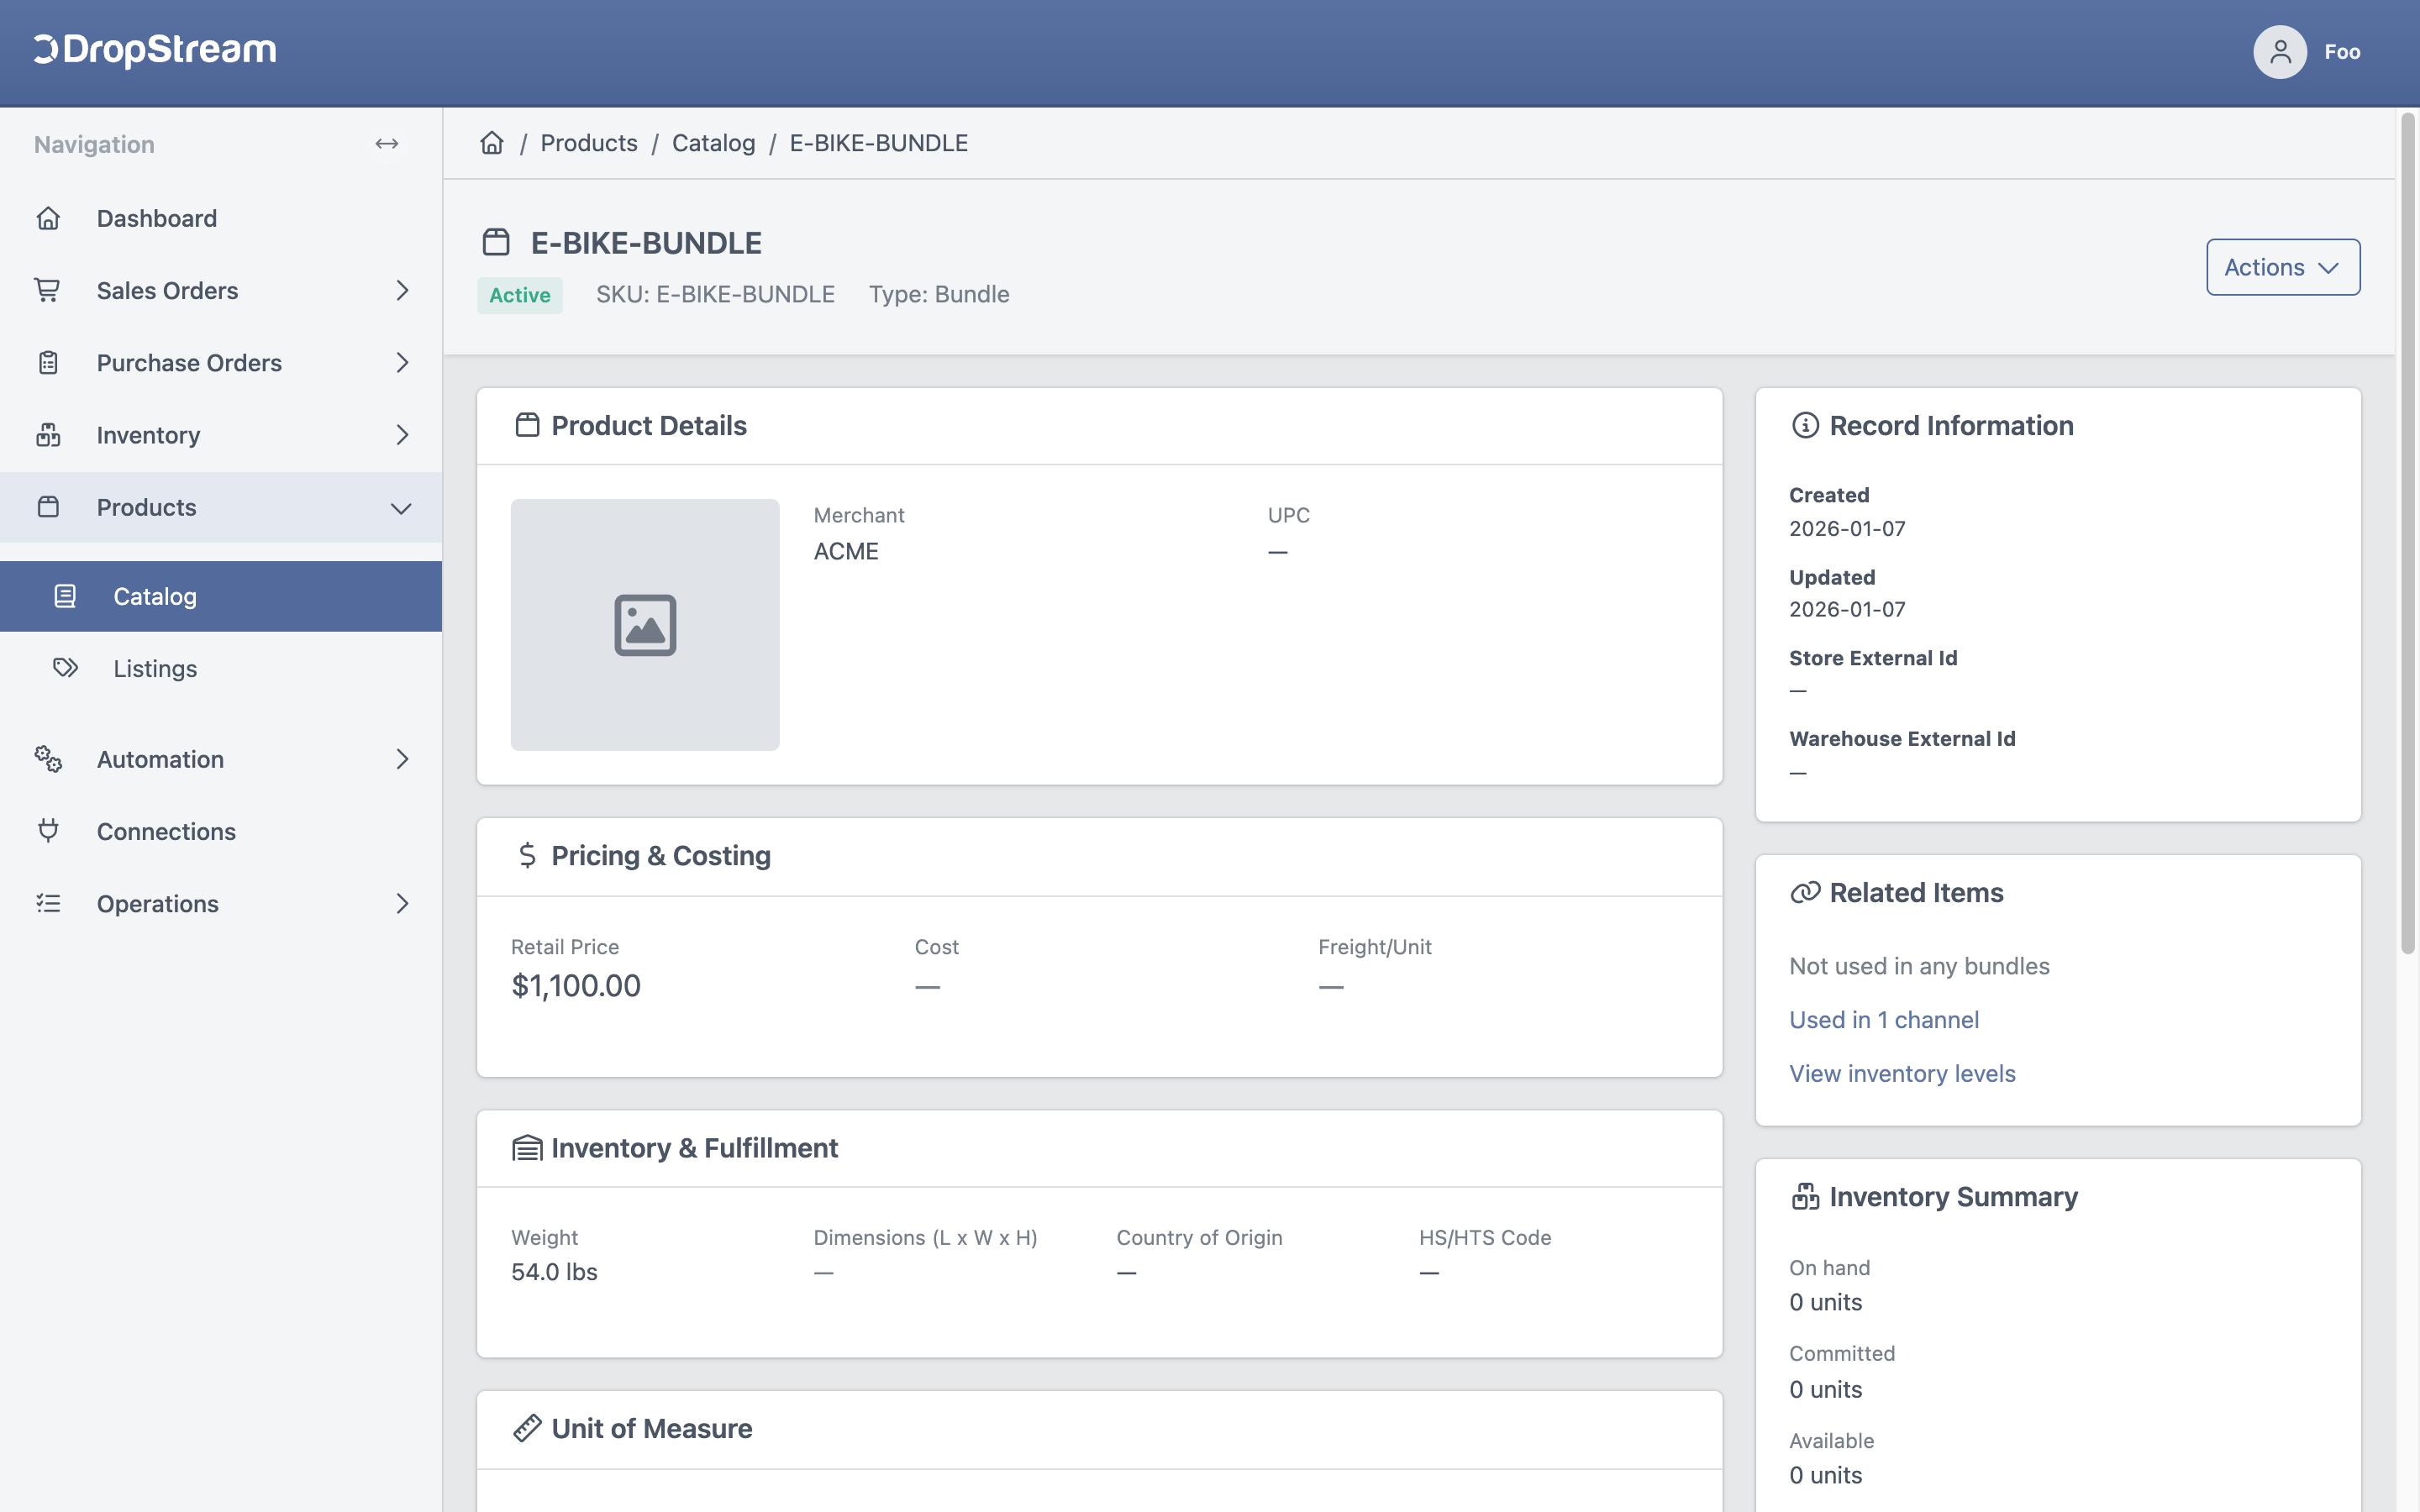Click the Operations list icon
The height and width of the screenshot is (1512, 2420).
coord(48,903)
